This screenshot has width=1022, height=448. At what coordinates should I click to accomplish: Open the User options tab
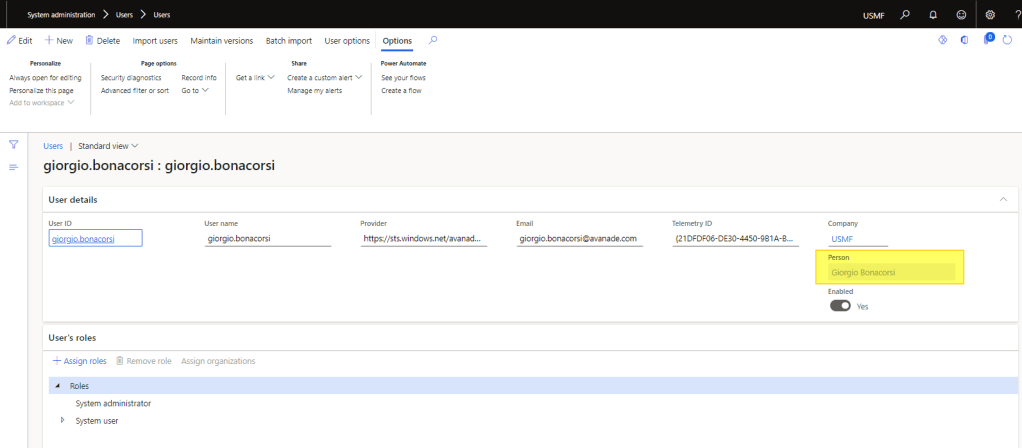(347, 41)
